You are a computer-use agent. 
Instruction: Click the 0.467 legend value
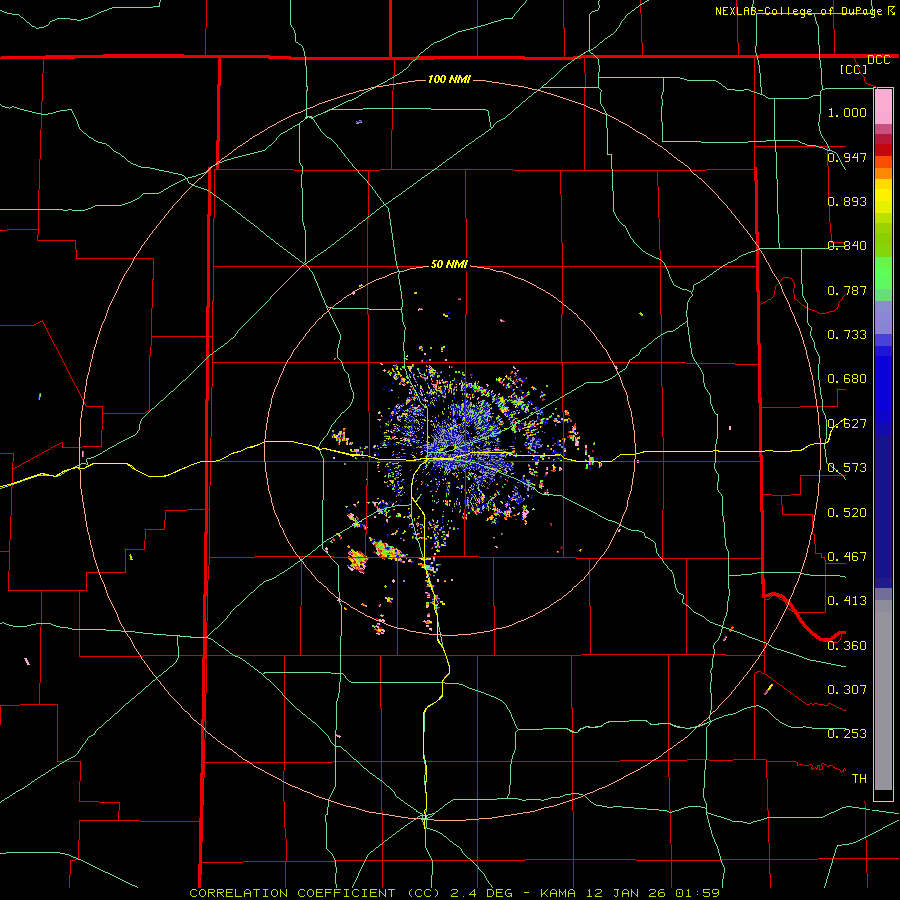tap(847, 557)
